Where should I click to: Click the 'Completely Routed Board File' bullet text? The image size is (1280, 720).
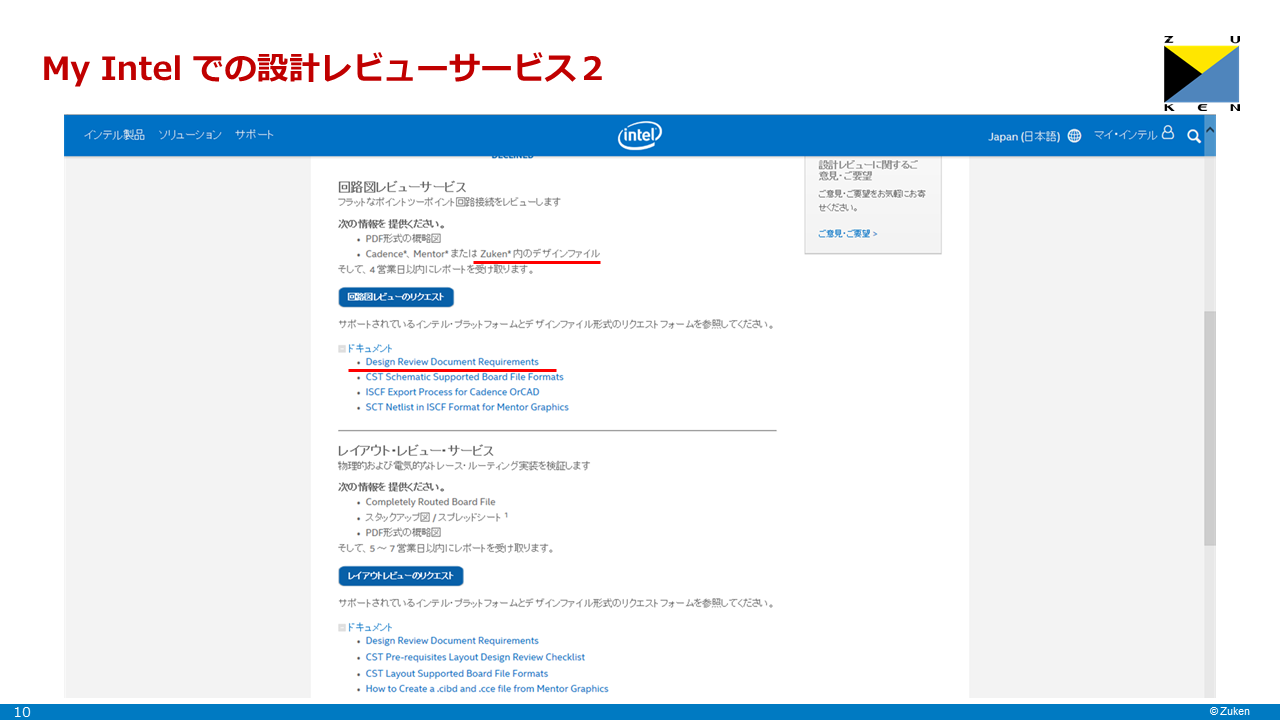(x=430, y=502)
